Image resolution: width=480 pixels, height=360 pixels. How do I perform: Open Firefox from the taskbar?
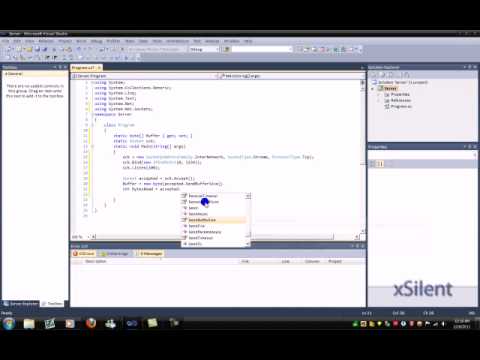91,323
